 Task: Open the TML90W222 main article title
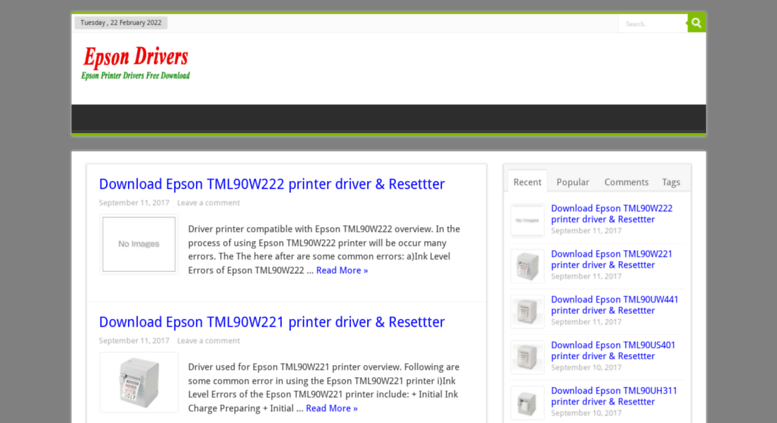pyautogui.click(x=272, y=184)
